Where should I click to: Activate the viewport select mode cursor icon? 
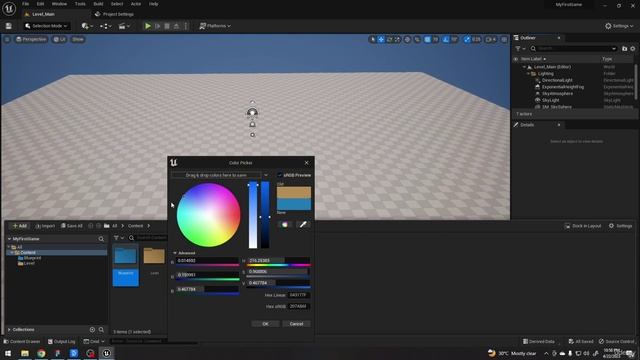tap(372, 39)
